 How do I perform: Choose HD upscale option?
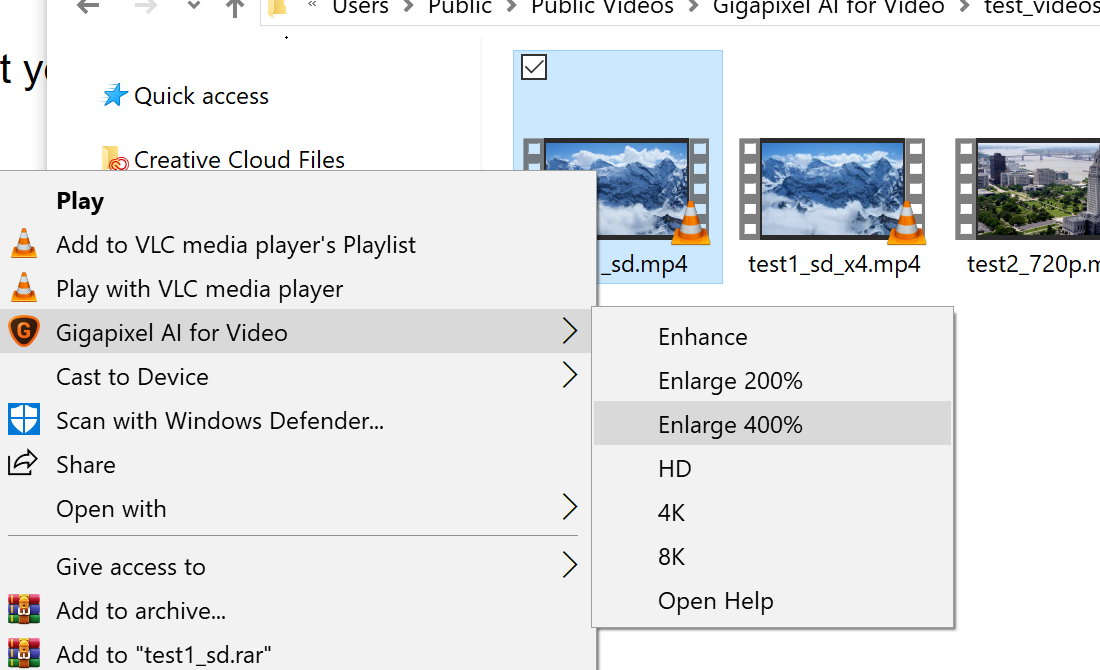[772, 469]
